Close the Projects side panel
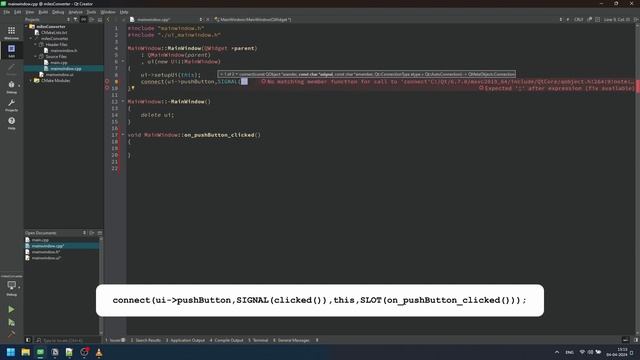The height and width of the screenshot is (360, 640). click(x=100, y=20)
